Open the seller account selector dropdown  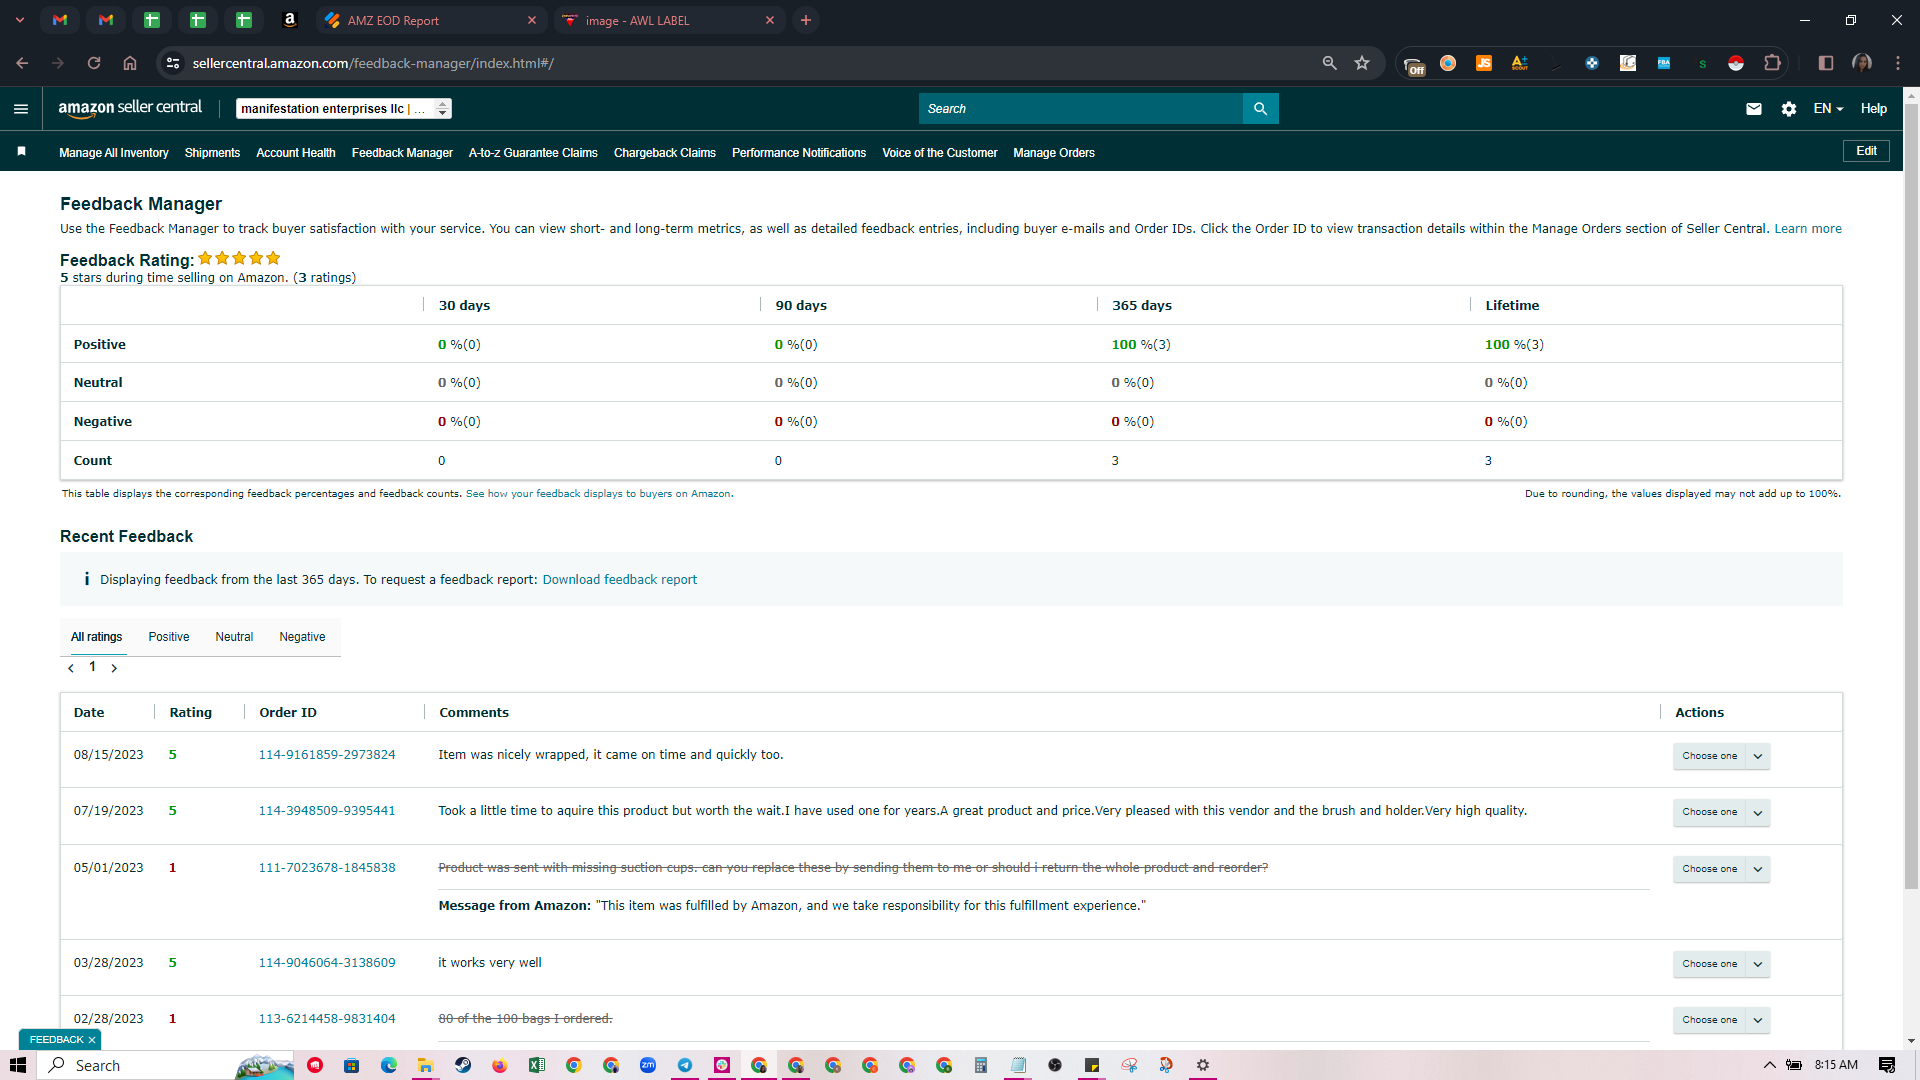click(344, 109)
